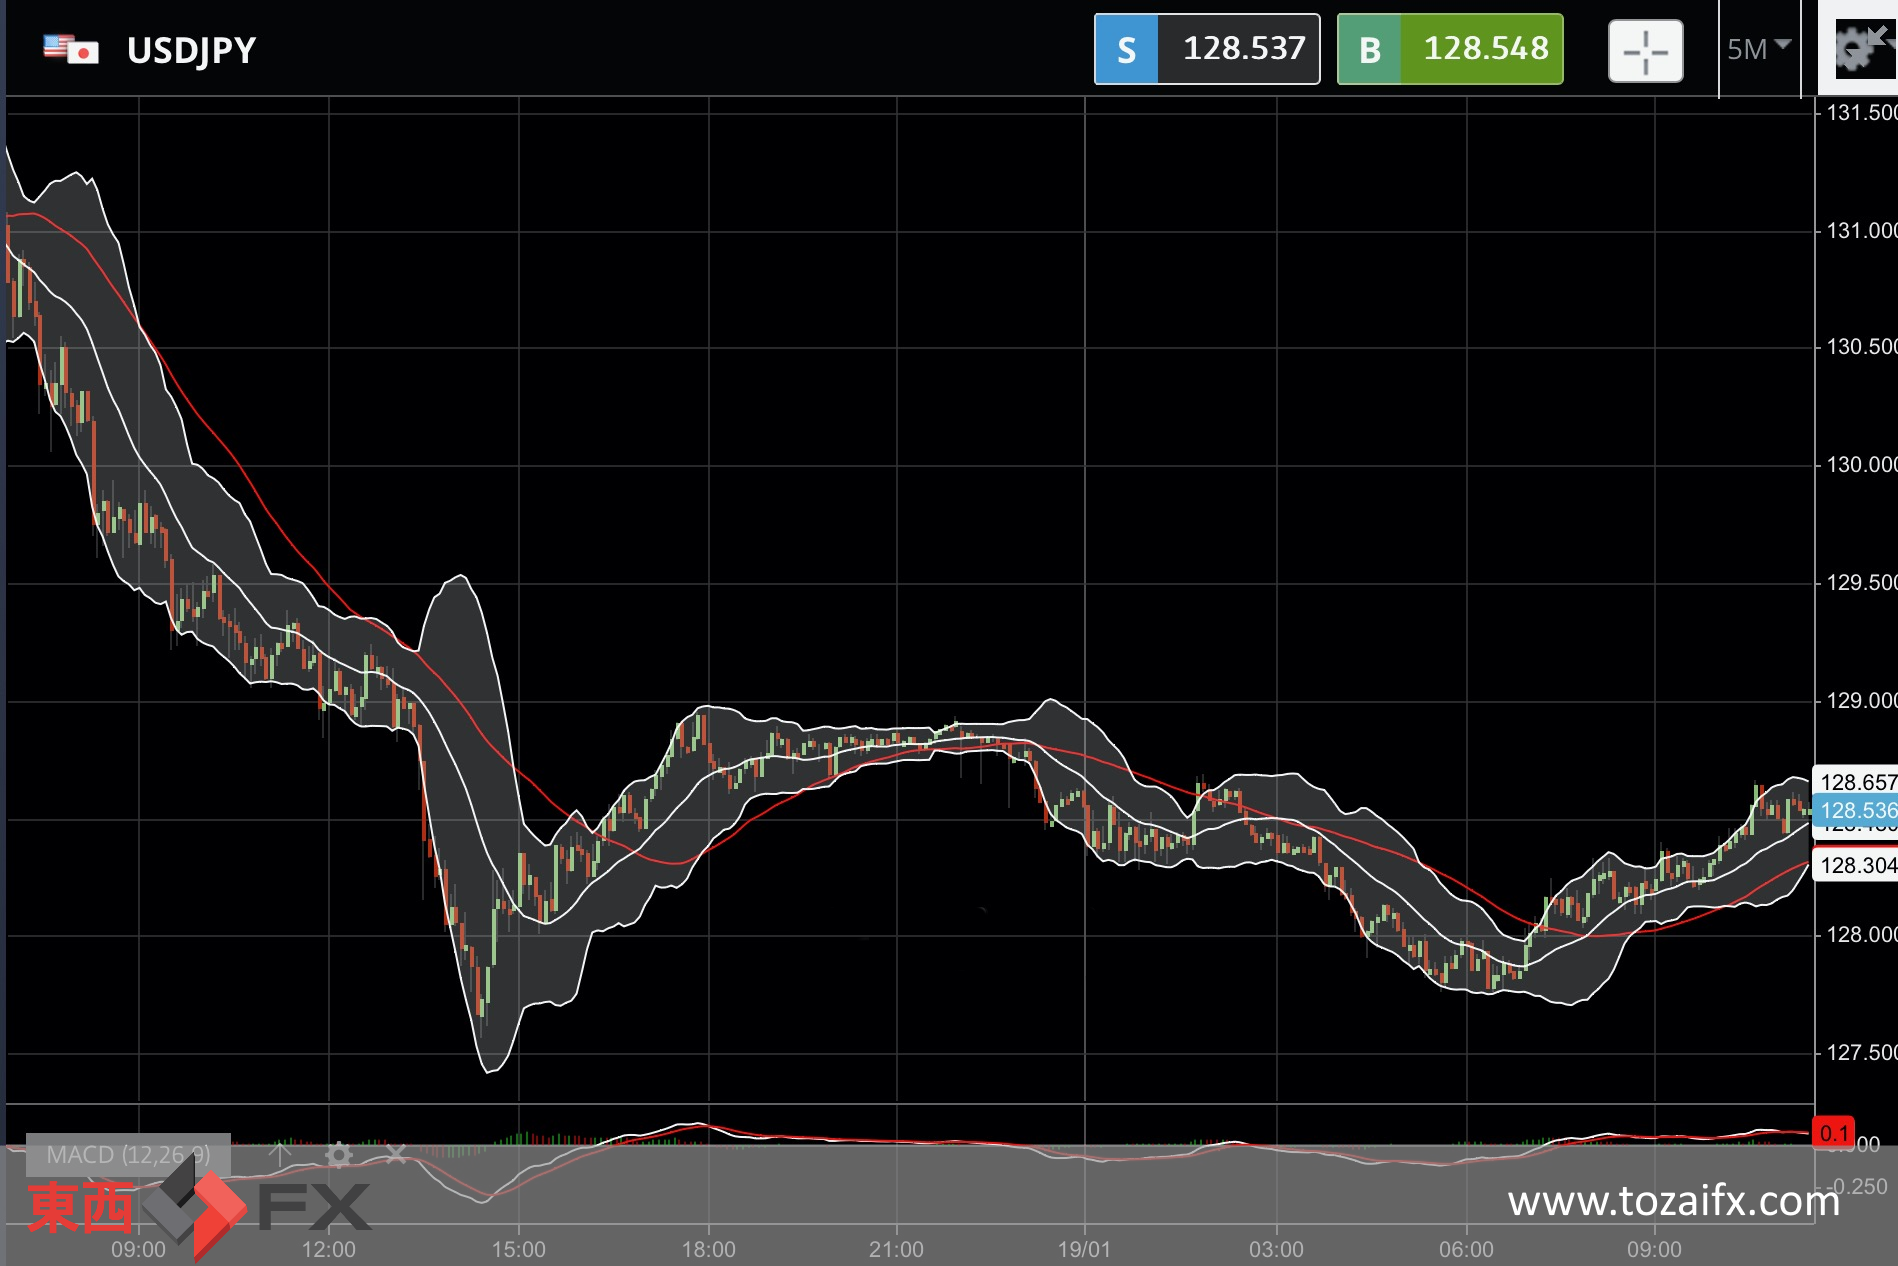Click the Sell button at 128.537
This screenshot has width=1898, height=1266.
[x=1206, y=49]
